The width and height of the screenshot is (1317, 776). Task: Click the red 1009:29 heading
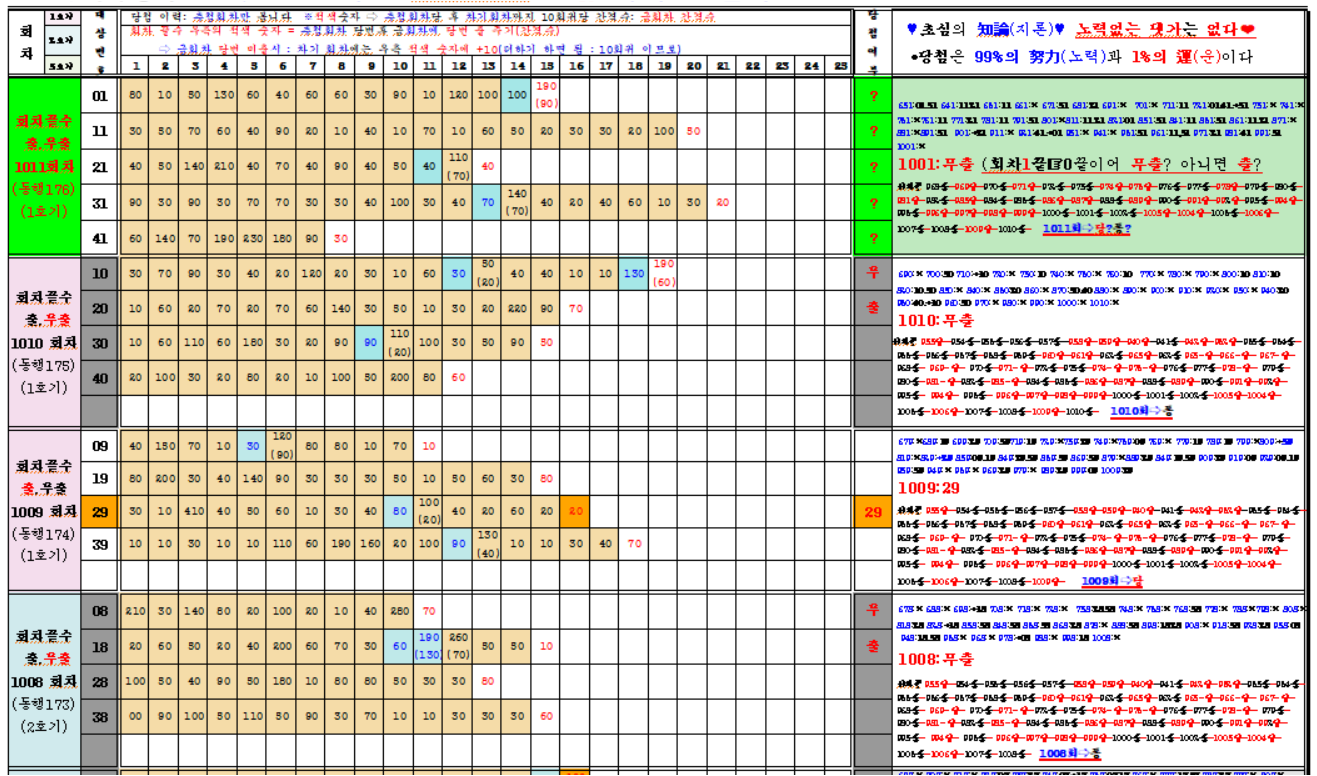pos(930,490)
